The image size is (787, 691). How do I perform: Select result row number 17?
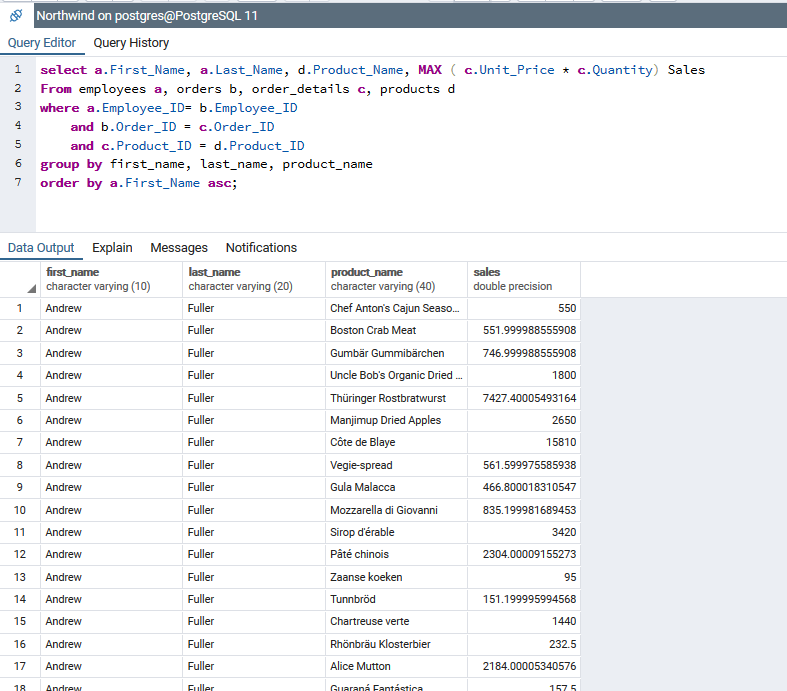point(20,666)
